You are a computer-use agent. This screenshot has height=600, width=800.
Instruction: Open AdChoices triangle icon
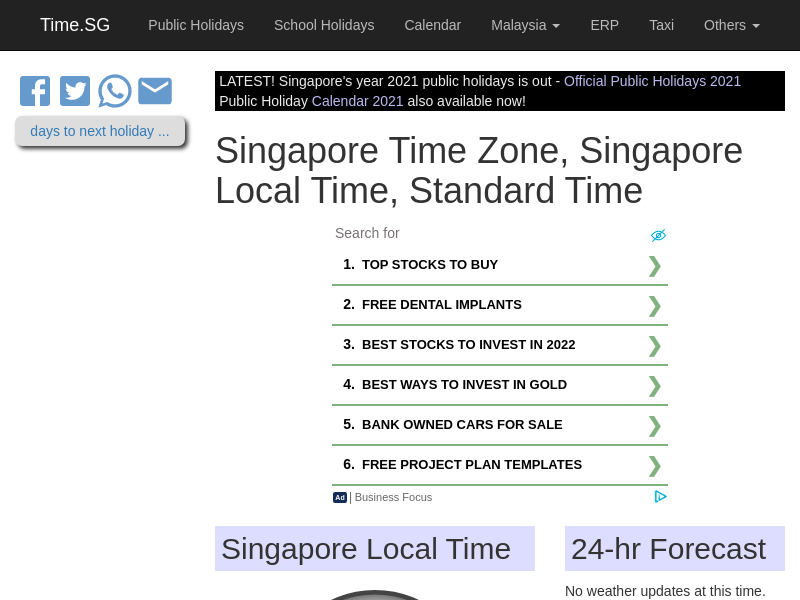pos(660,496)
